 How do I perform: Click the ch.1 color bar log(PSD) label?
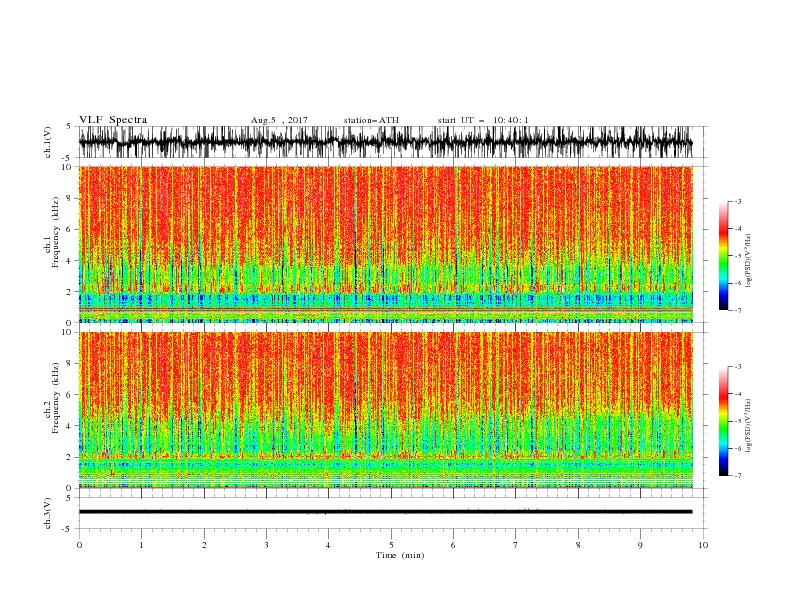pos(749,261)
